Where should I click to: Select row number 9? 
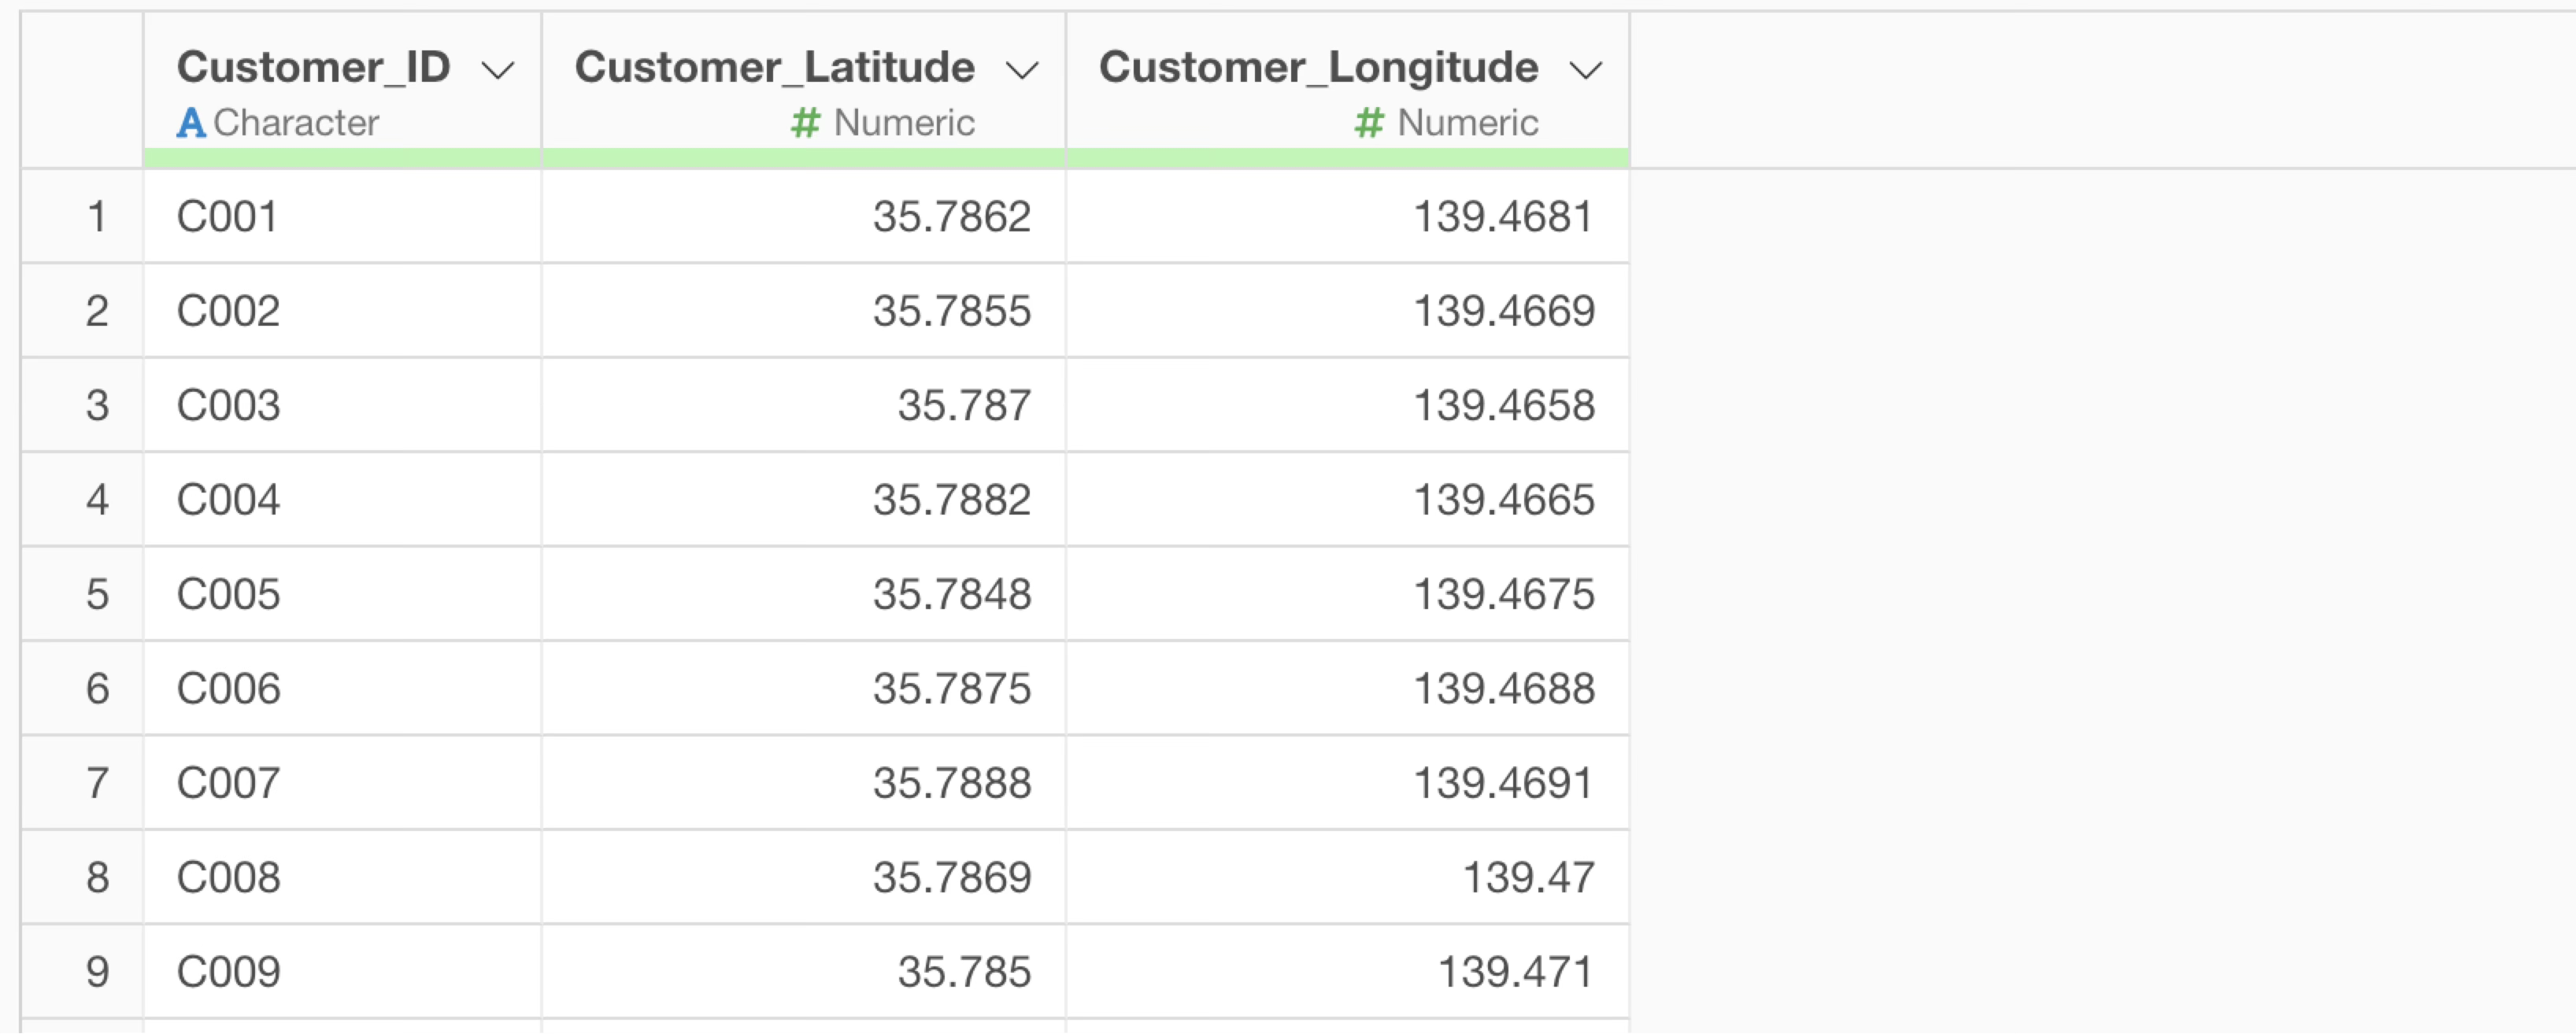click(x=96, y=972)
